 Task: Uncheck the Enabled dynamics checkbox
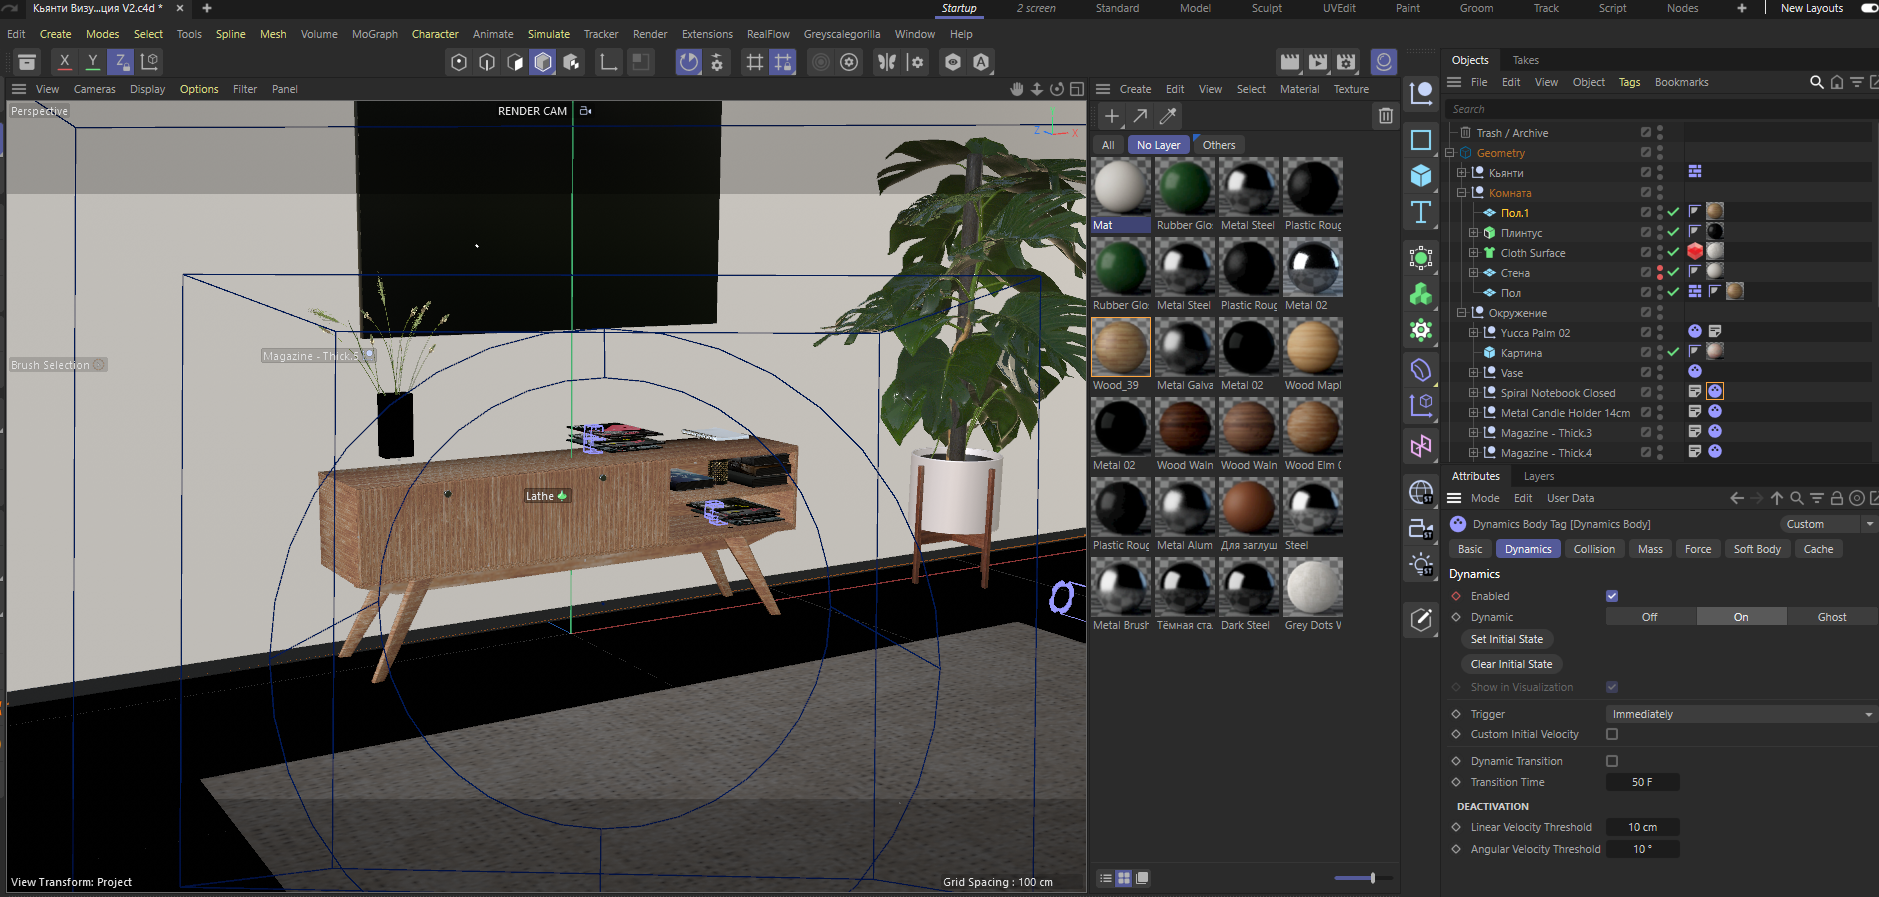click(x=1611, y=596)
